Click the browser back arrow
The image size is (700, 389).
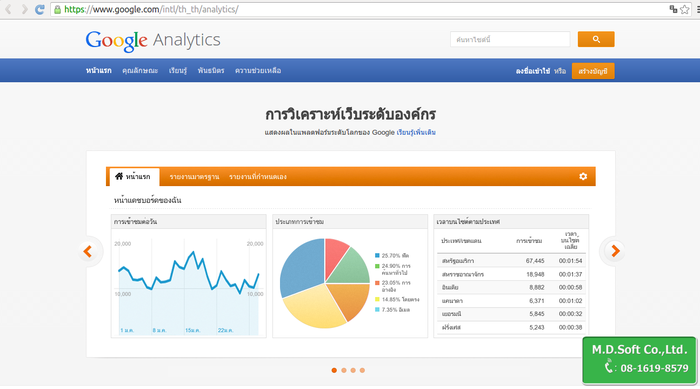click(8, 9)
